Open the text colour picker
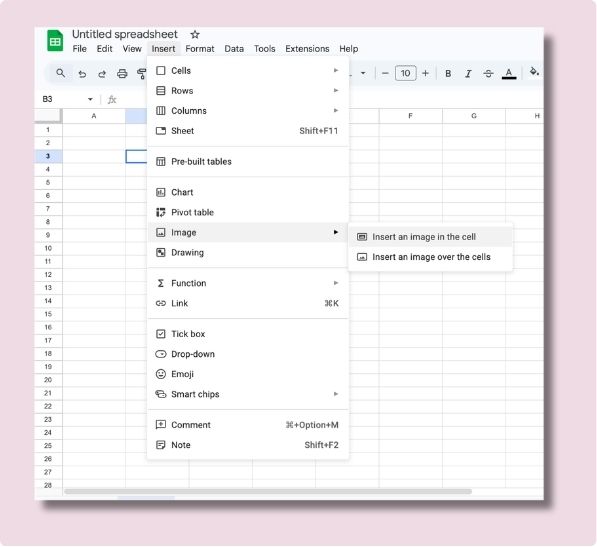The height and width of the screenshot is (547, 597). (509, 73)
